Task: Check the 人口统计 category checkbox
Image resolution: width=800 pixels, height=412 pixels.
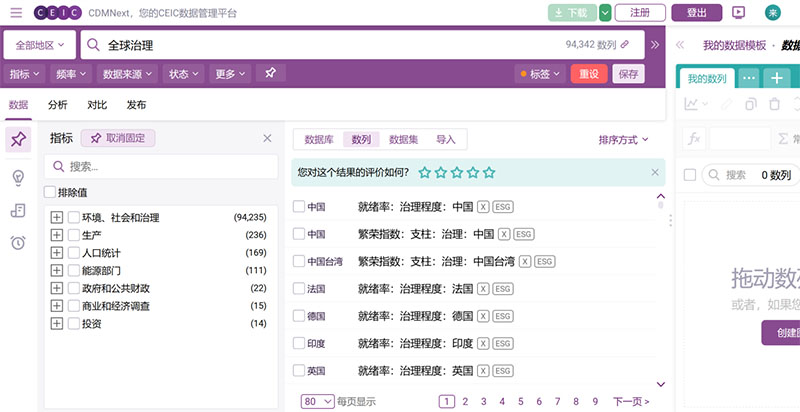Action: click(74, 253)
